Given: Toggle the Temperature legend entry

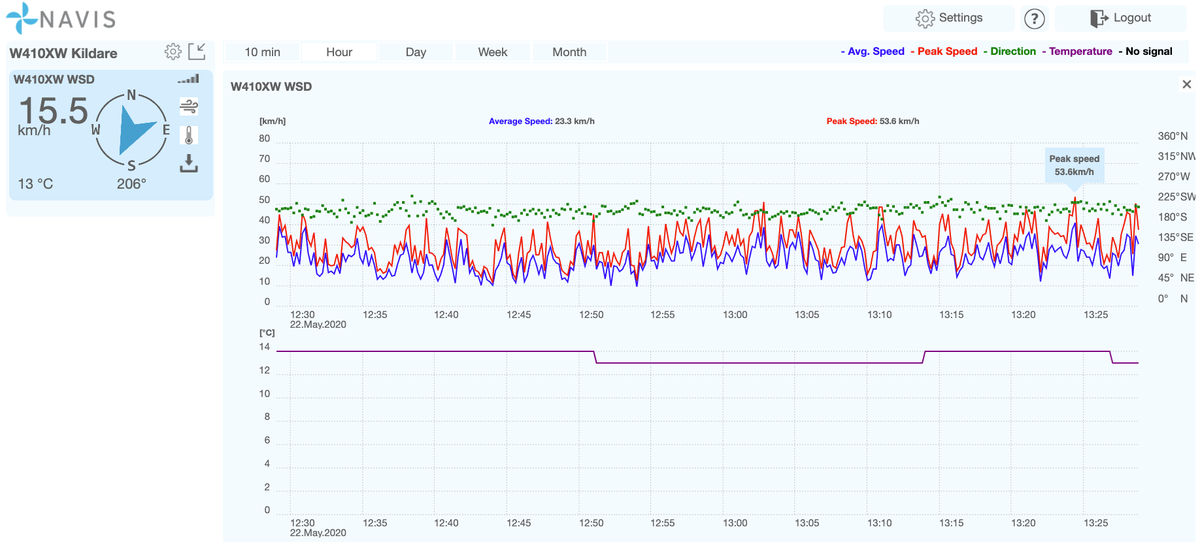Looking at the screenshot, I should pyautogui.click(x=1077, y=51).
